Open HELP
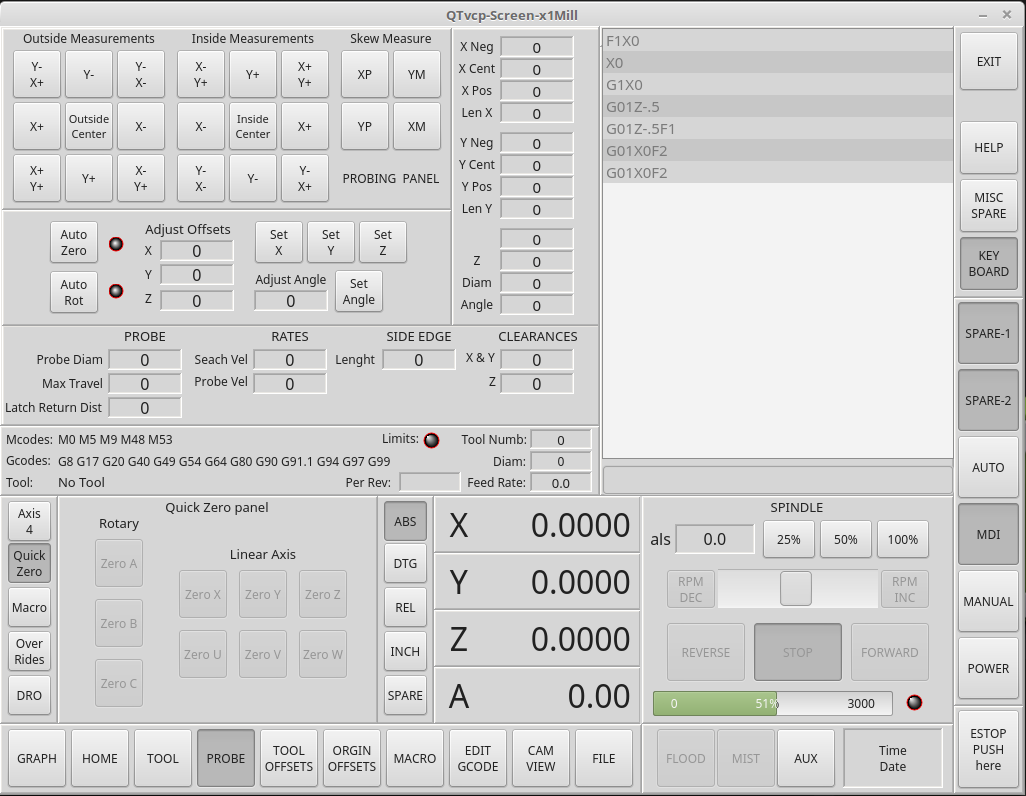1026x796 pixels. click(989, 148)
